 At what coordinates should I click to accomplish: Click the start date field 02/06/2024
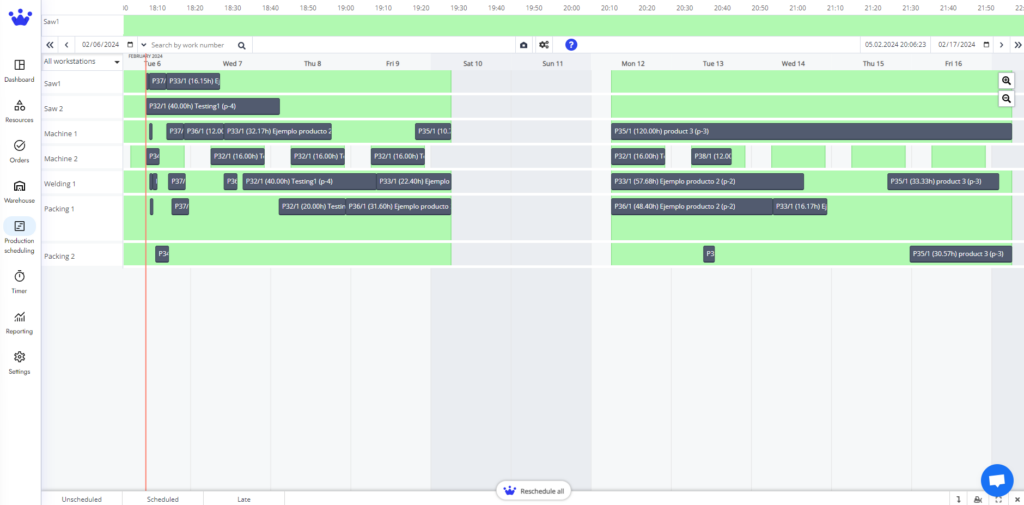(x=100, y=45)
